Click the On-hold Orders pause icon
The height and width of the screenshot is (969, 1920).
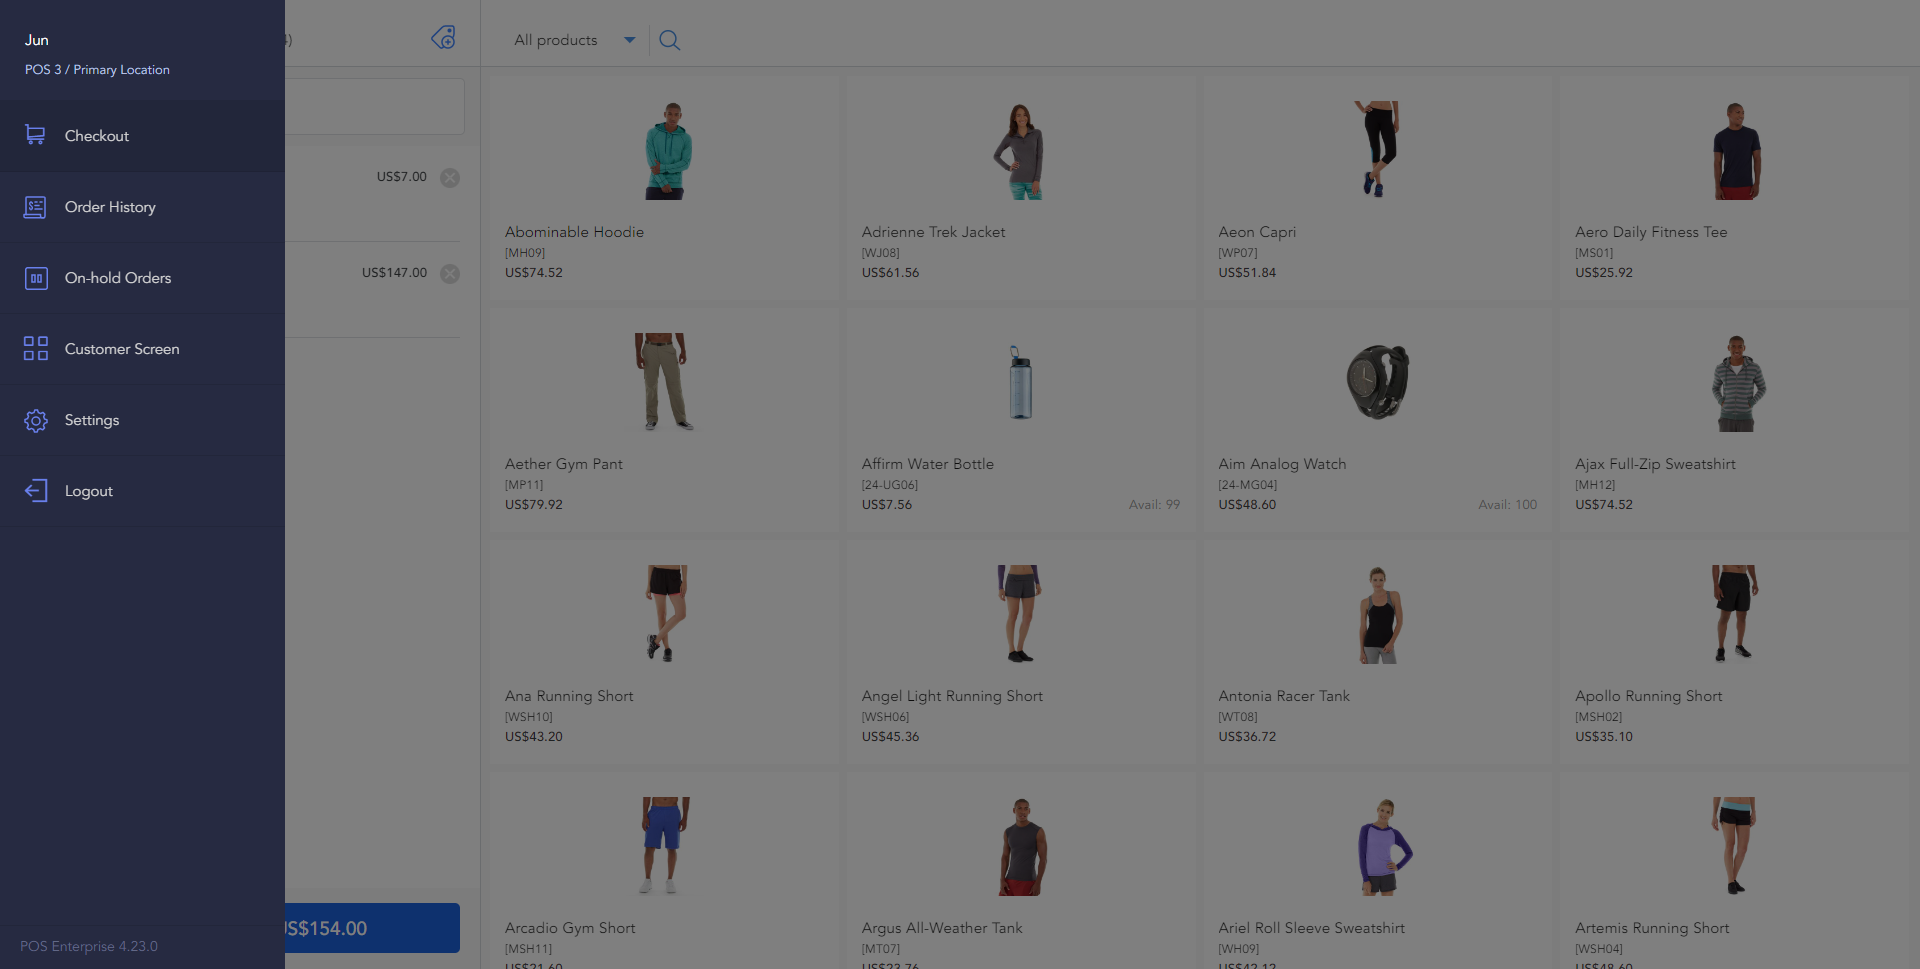(36, 278)
